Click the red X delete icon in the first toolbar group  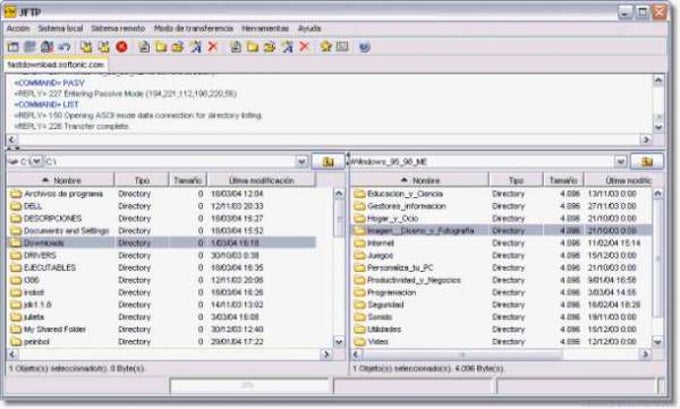pos(213,46)
